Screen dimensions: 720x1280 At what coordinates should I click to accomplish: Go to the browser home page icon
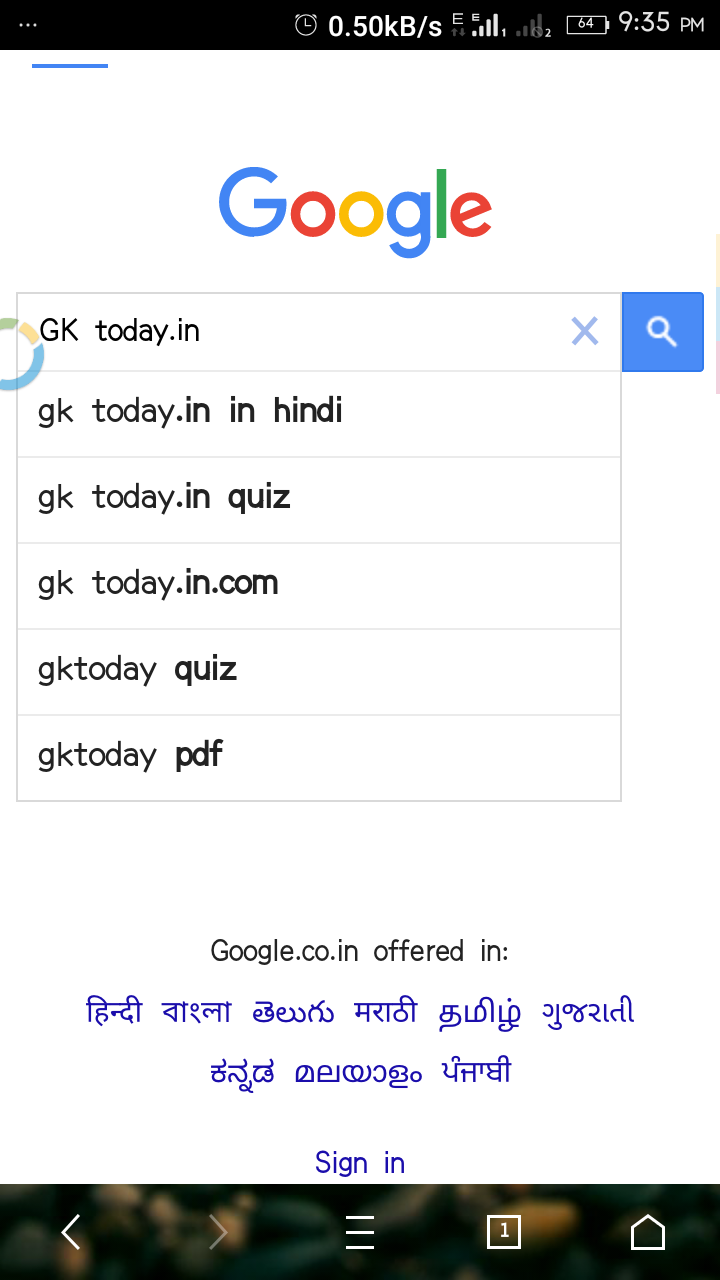[x=647, y=1232]
